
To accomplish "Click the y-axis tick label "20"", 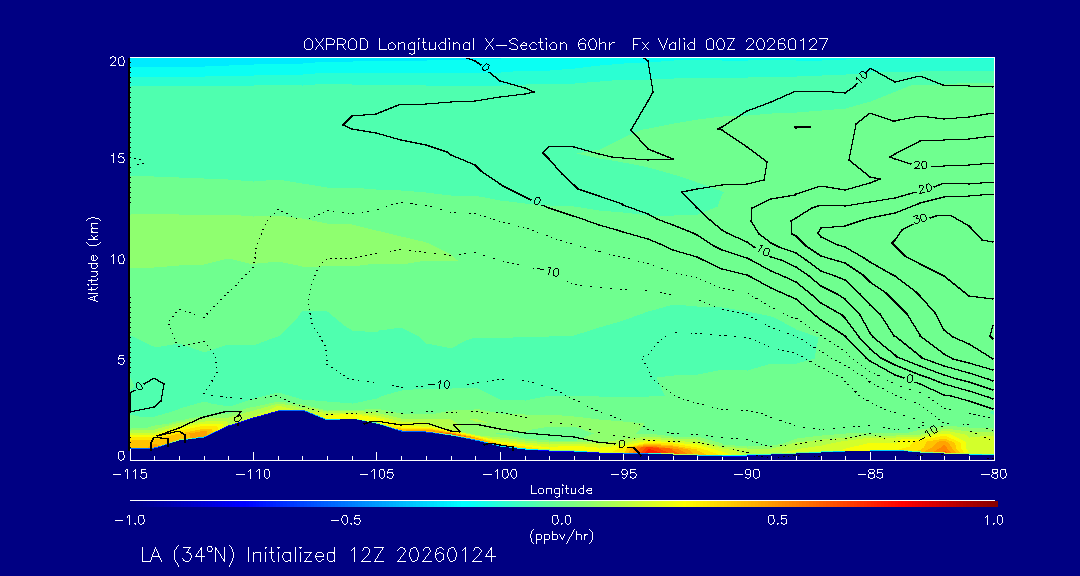I will [x=117, y=61].
